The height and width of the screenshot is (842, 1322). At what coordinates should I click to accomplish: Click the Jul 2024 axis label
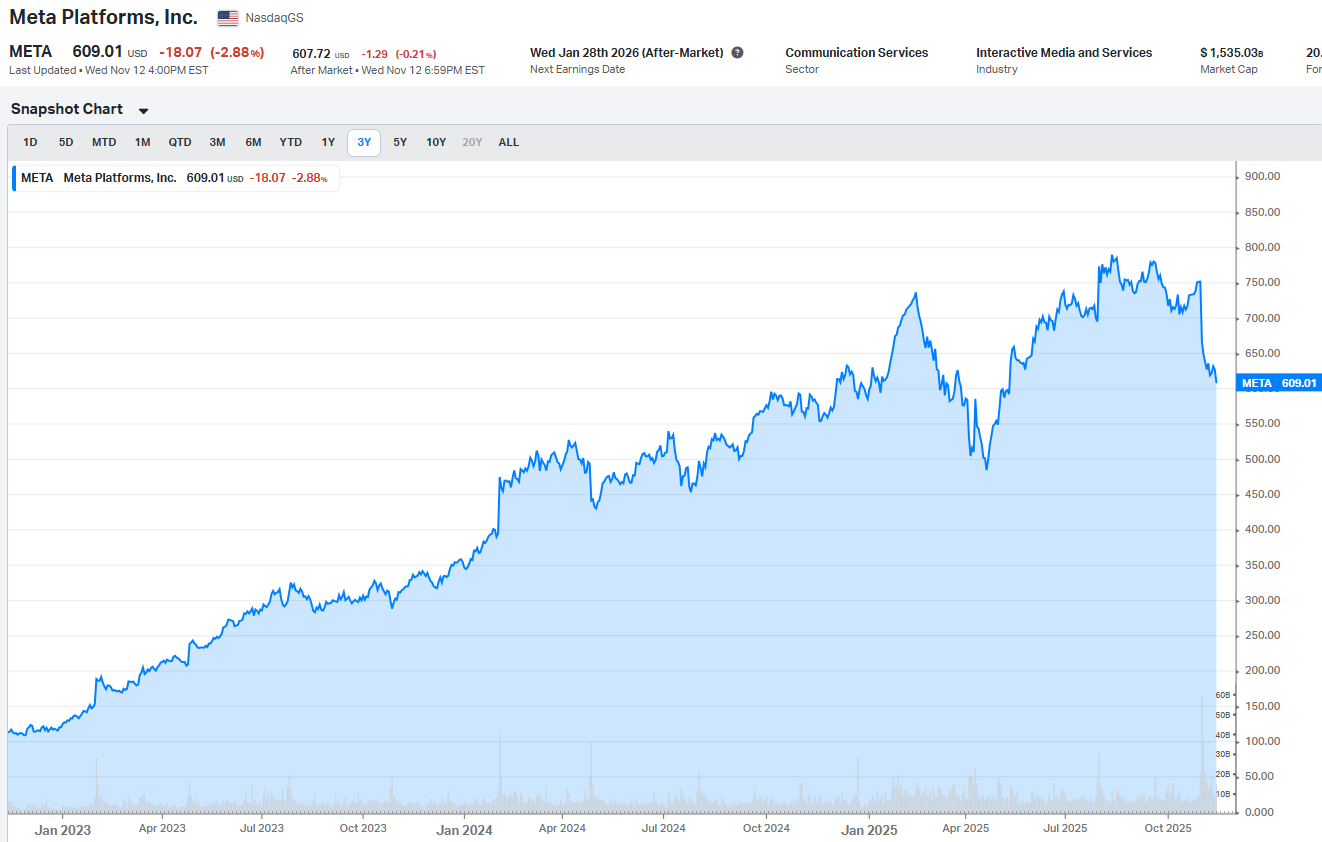tap(663, 828)
